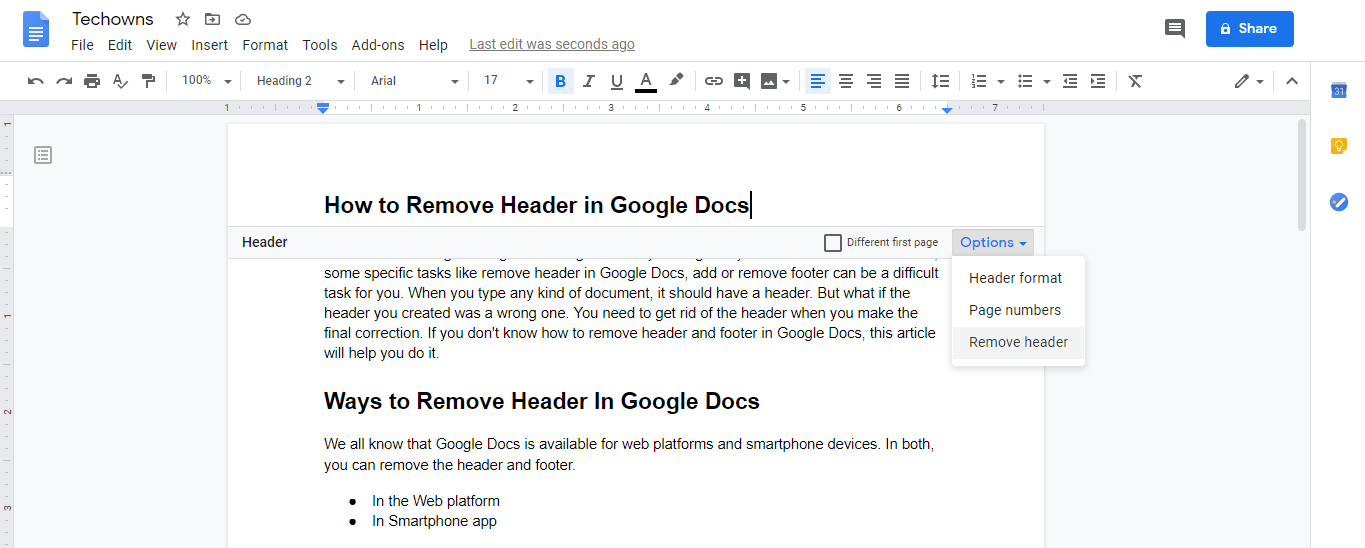Open Google Keep side panel
Viewport: 1365px width, 548px height.
coord(1339,146)
